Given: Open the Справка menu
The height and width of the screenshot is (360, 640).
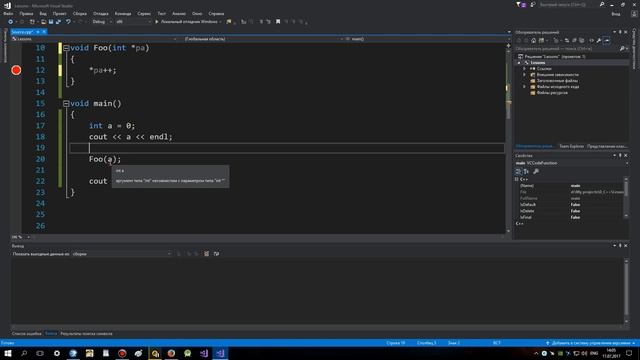Looking at the screenshot, I should [216, 13].
